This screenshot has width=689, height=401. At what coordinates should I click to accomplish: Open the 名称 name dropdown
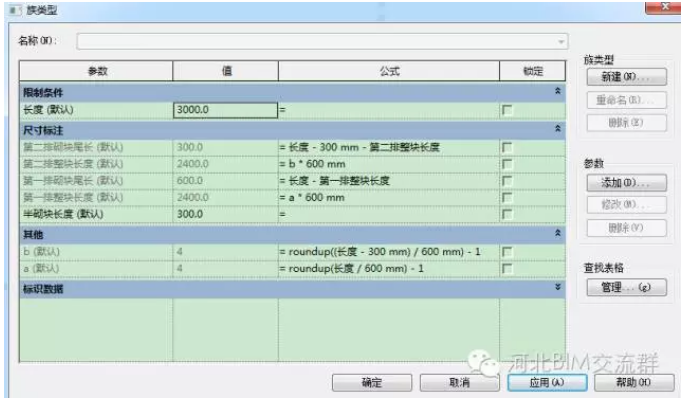pyautogui.click(x=561, y=42)
